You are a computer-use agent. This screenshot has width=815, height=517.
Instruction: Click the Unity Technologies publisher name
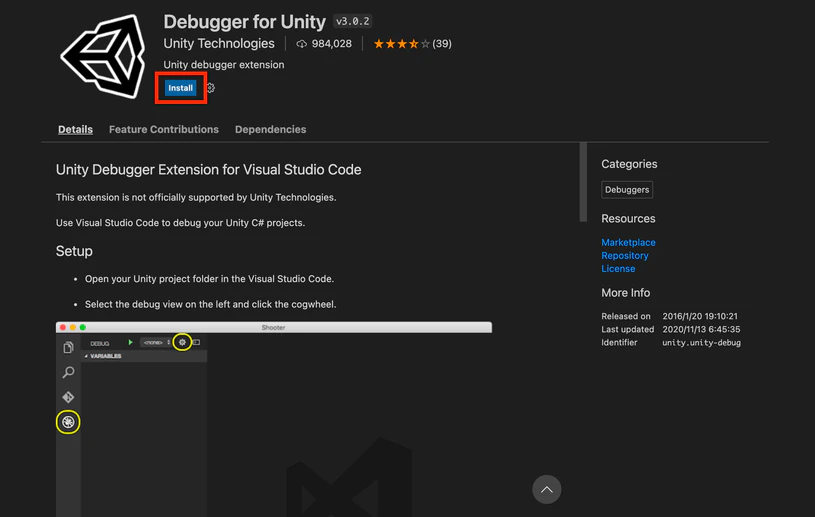point(219,44)
